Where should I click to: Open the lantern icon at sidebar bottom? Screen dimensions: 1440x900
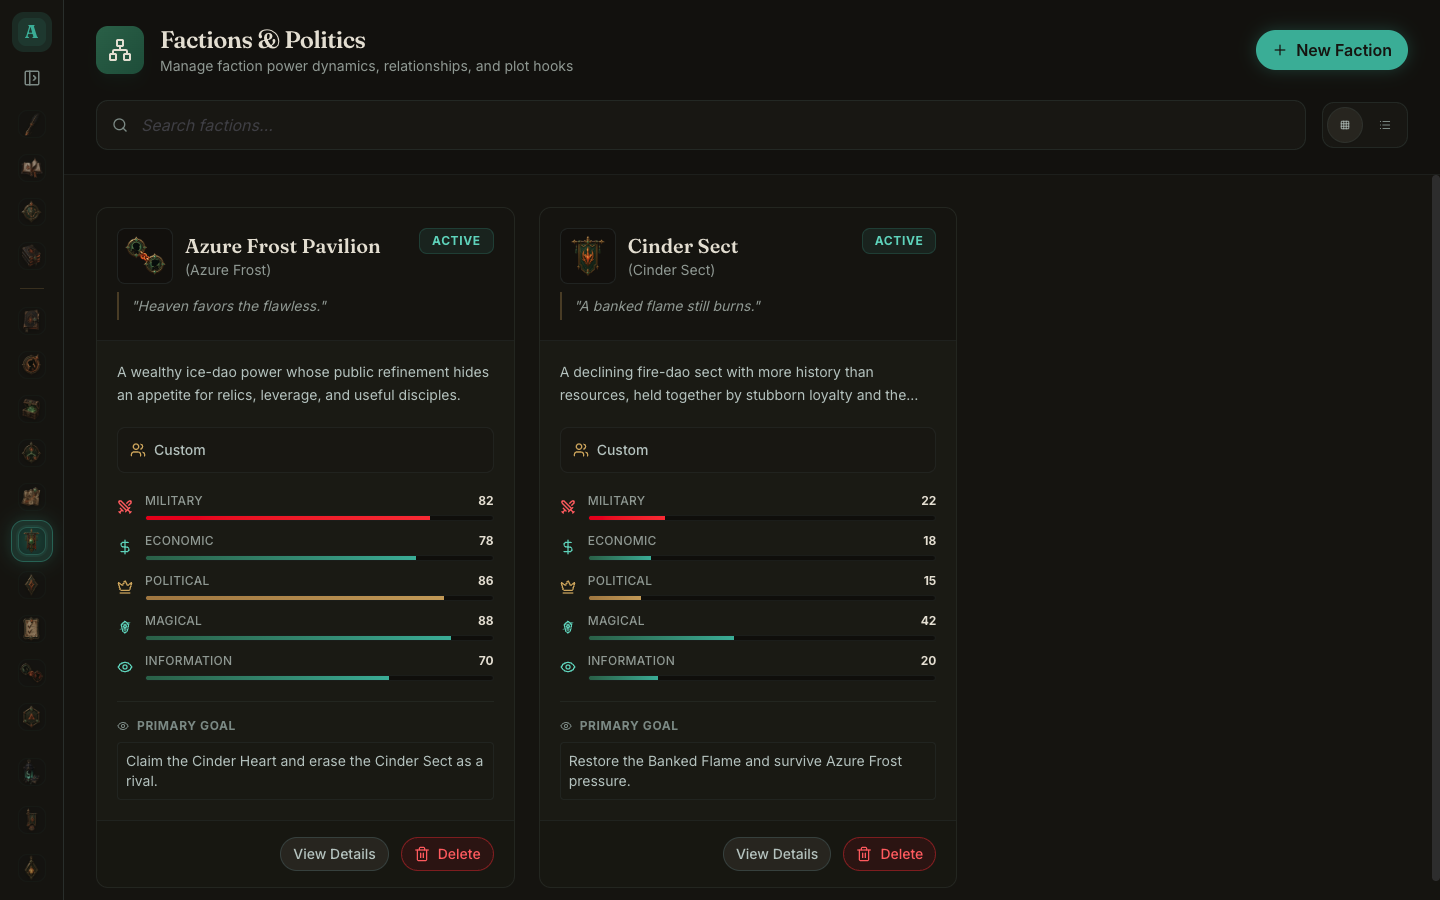tap(31, 868)
